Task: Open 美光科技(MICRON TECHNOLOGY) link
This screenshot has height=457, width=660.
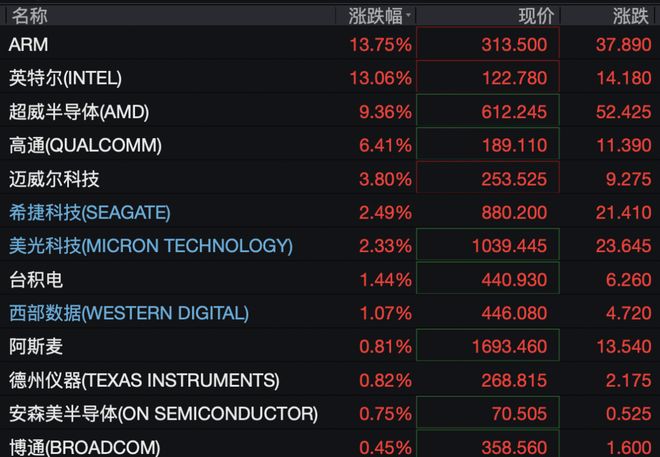Action: 151,246
